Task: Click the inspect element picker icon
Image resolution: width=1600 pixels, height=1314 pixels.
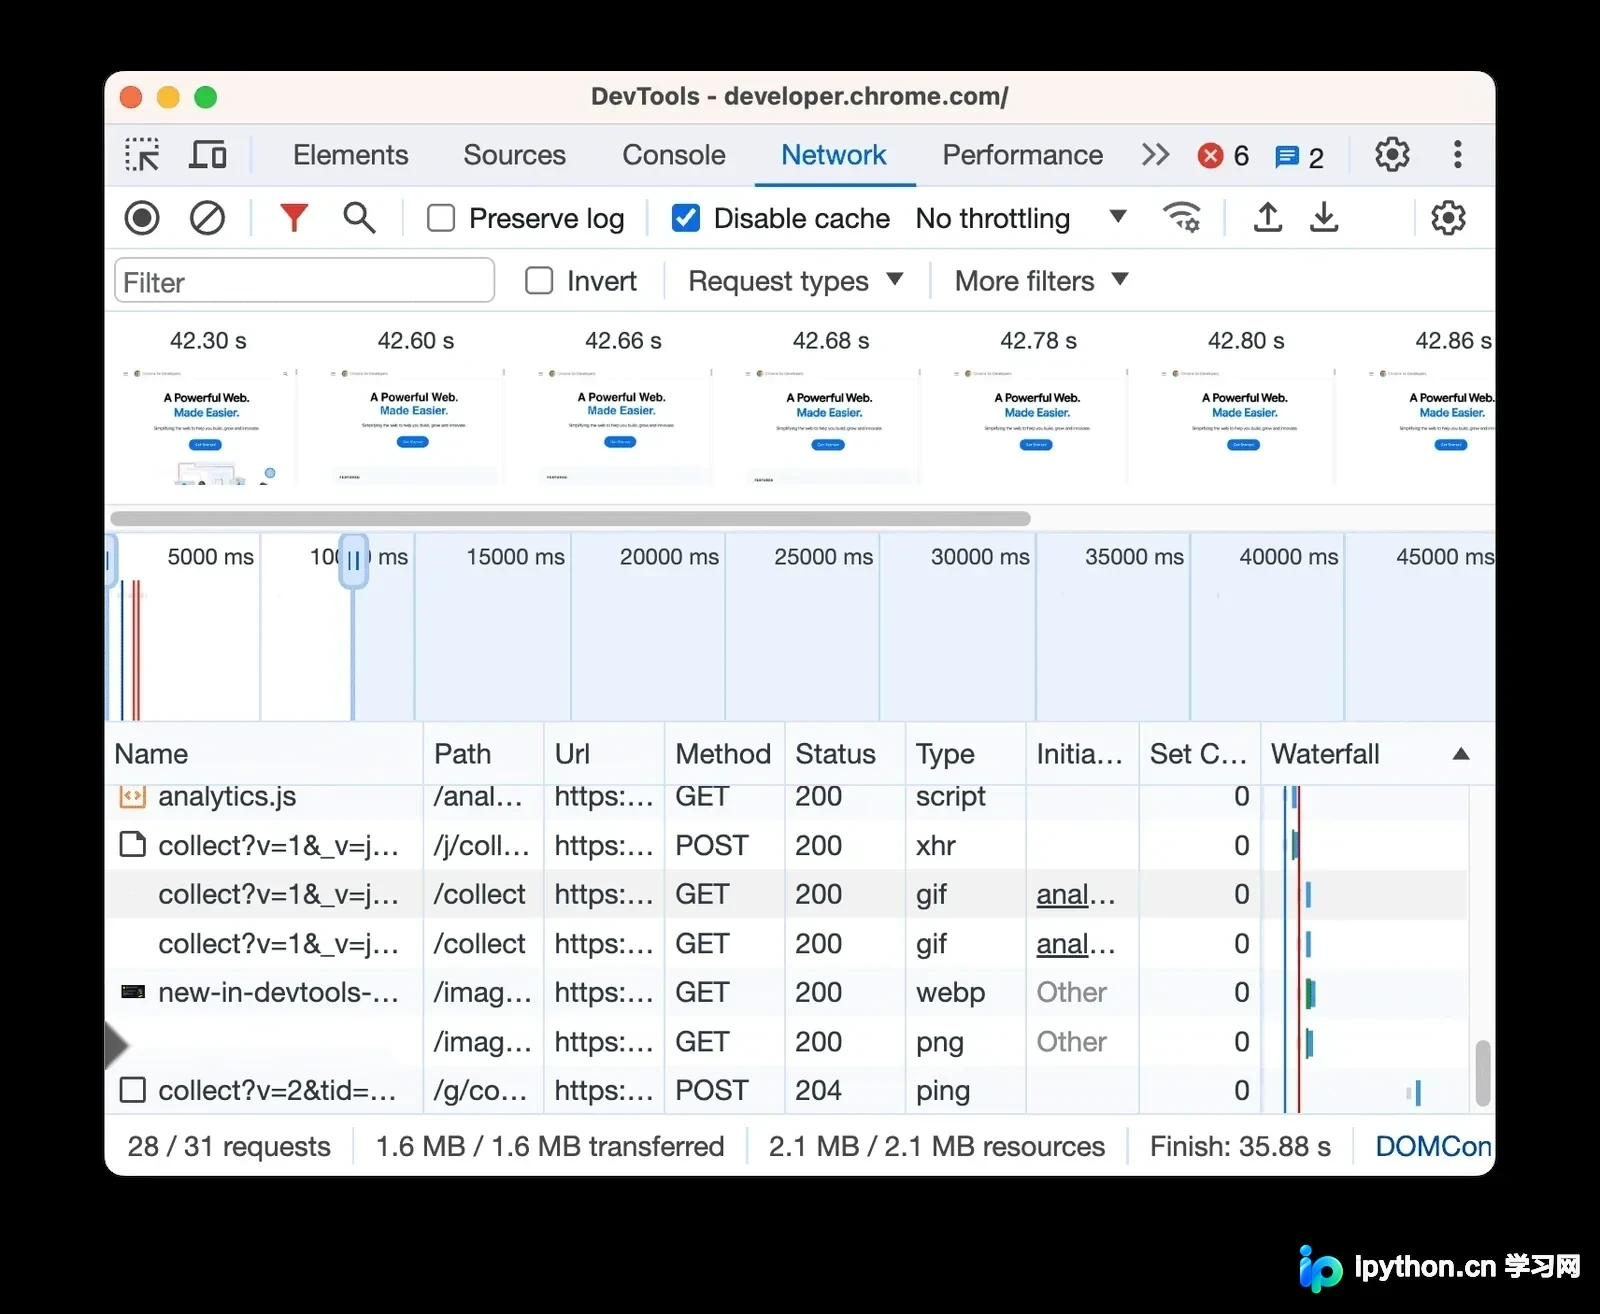Action: [142, 155]
